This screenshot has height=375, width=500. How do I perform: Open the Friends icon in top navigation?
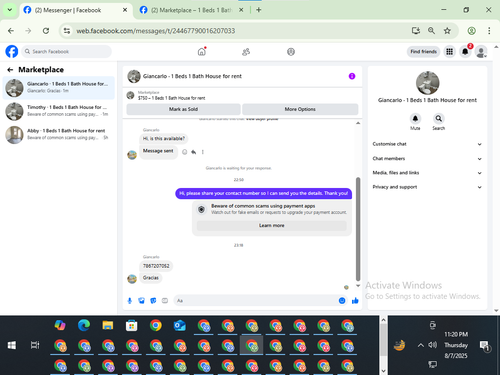pos(246,52)
